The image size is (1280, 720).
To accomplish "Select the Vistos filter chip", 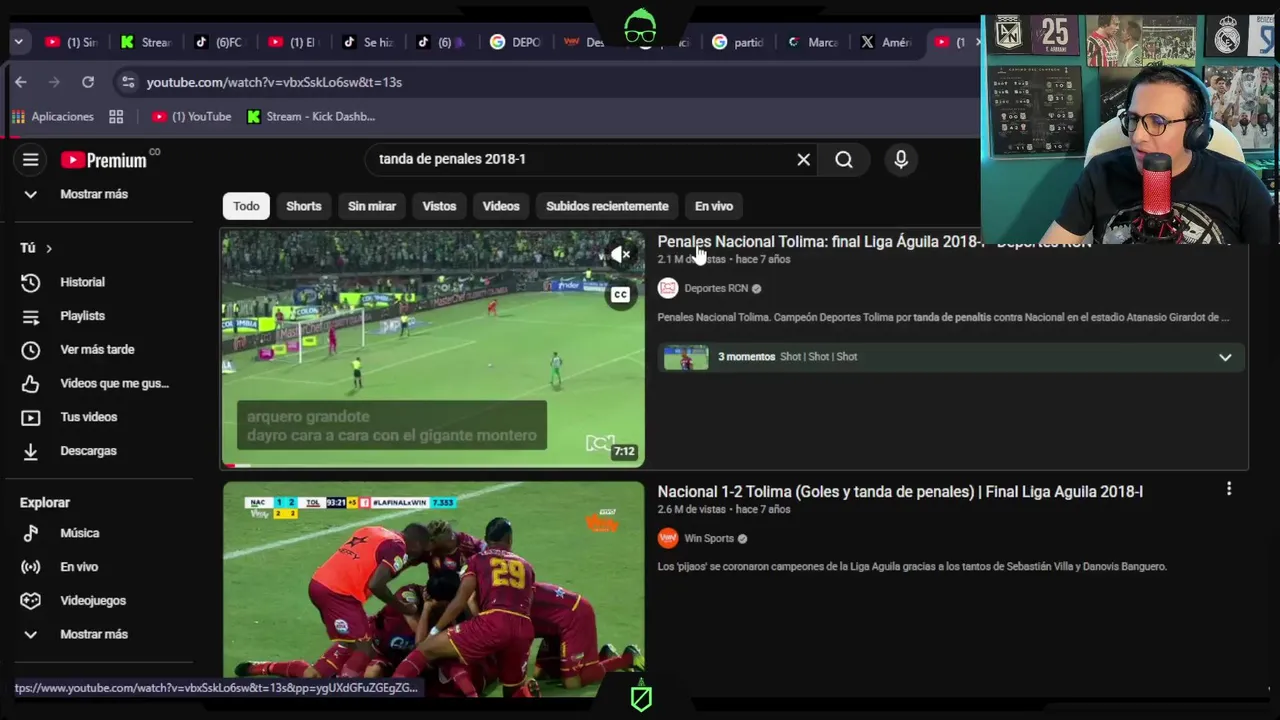I will [x=439, y=206].
